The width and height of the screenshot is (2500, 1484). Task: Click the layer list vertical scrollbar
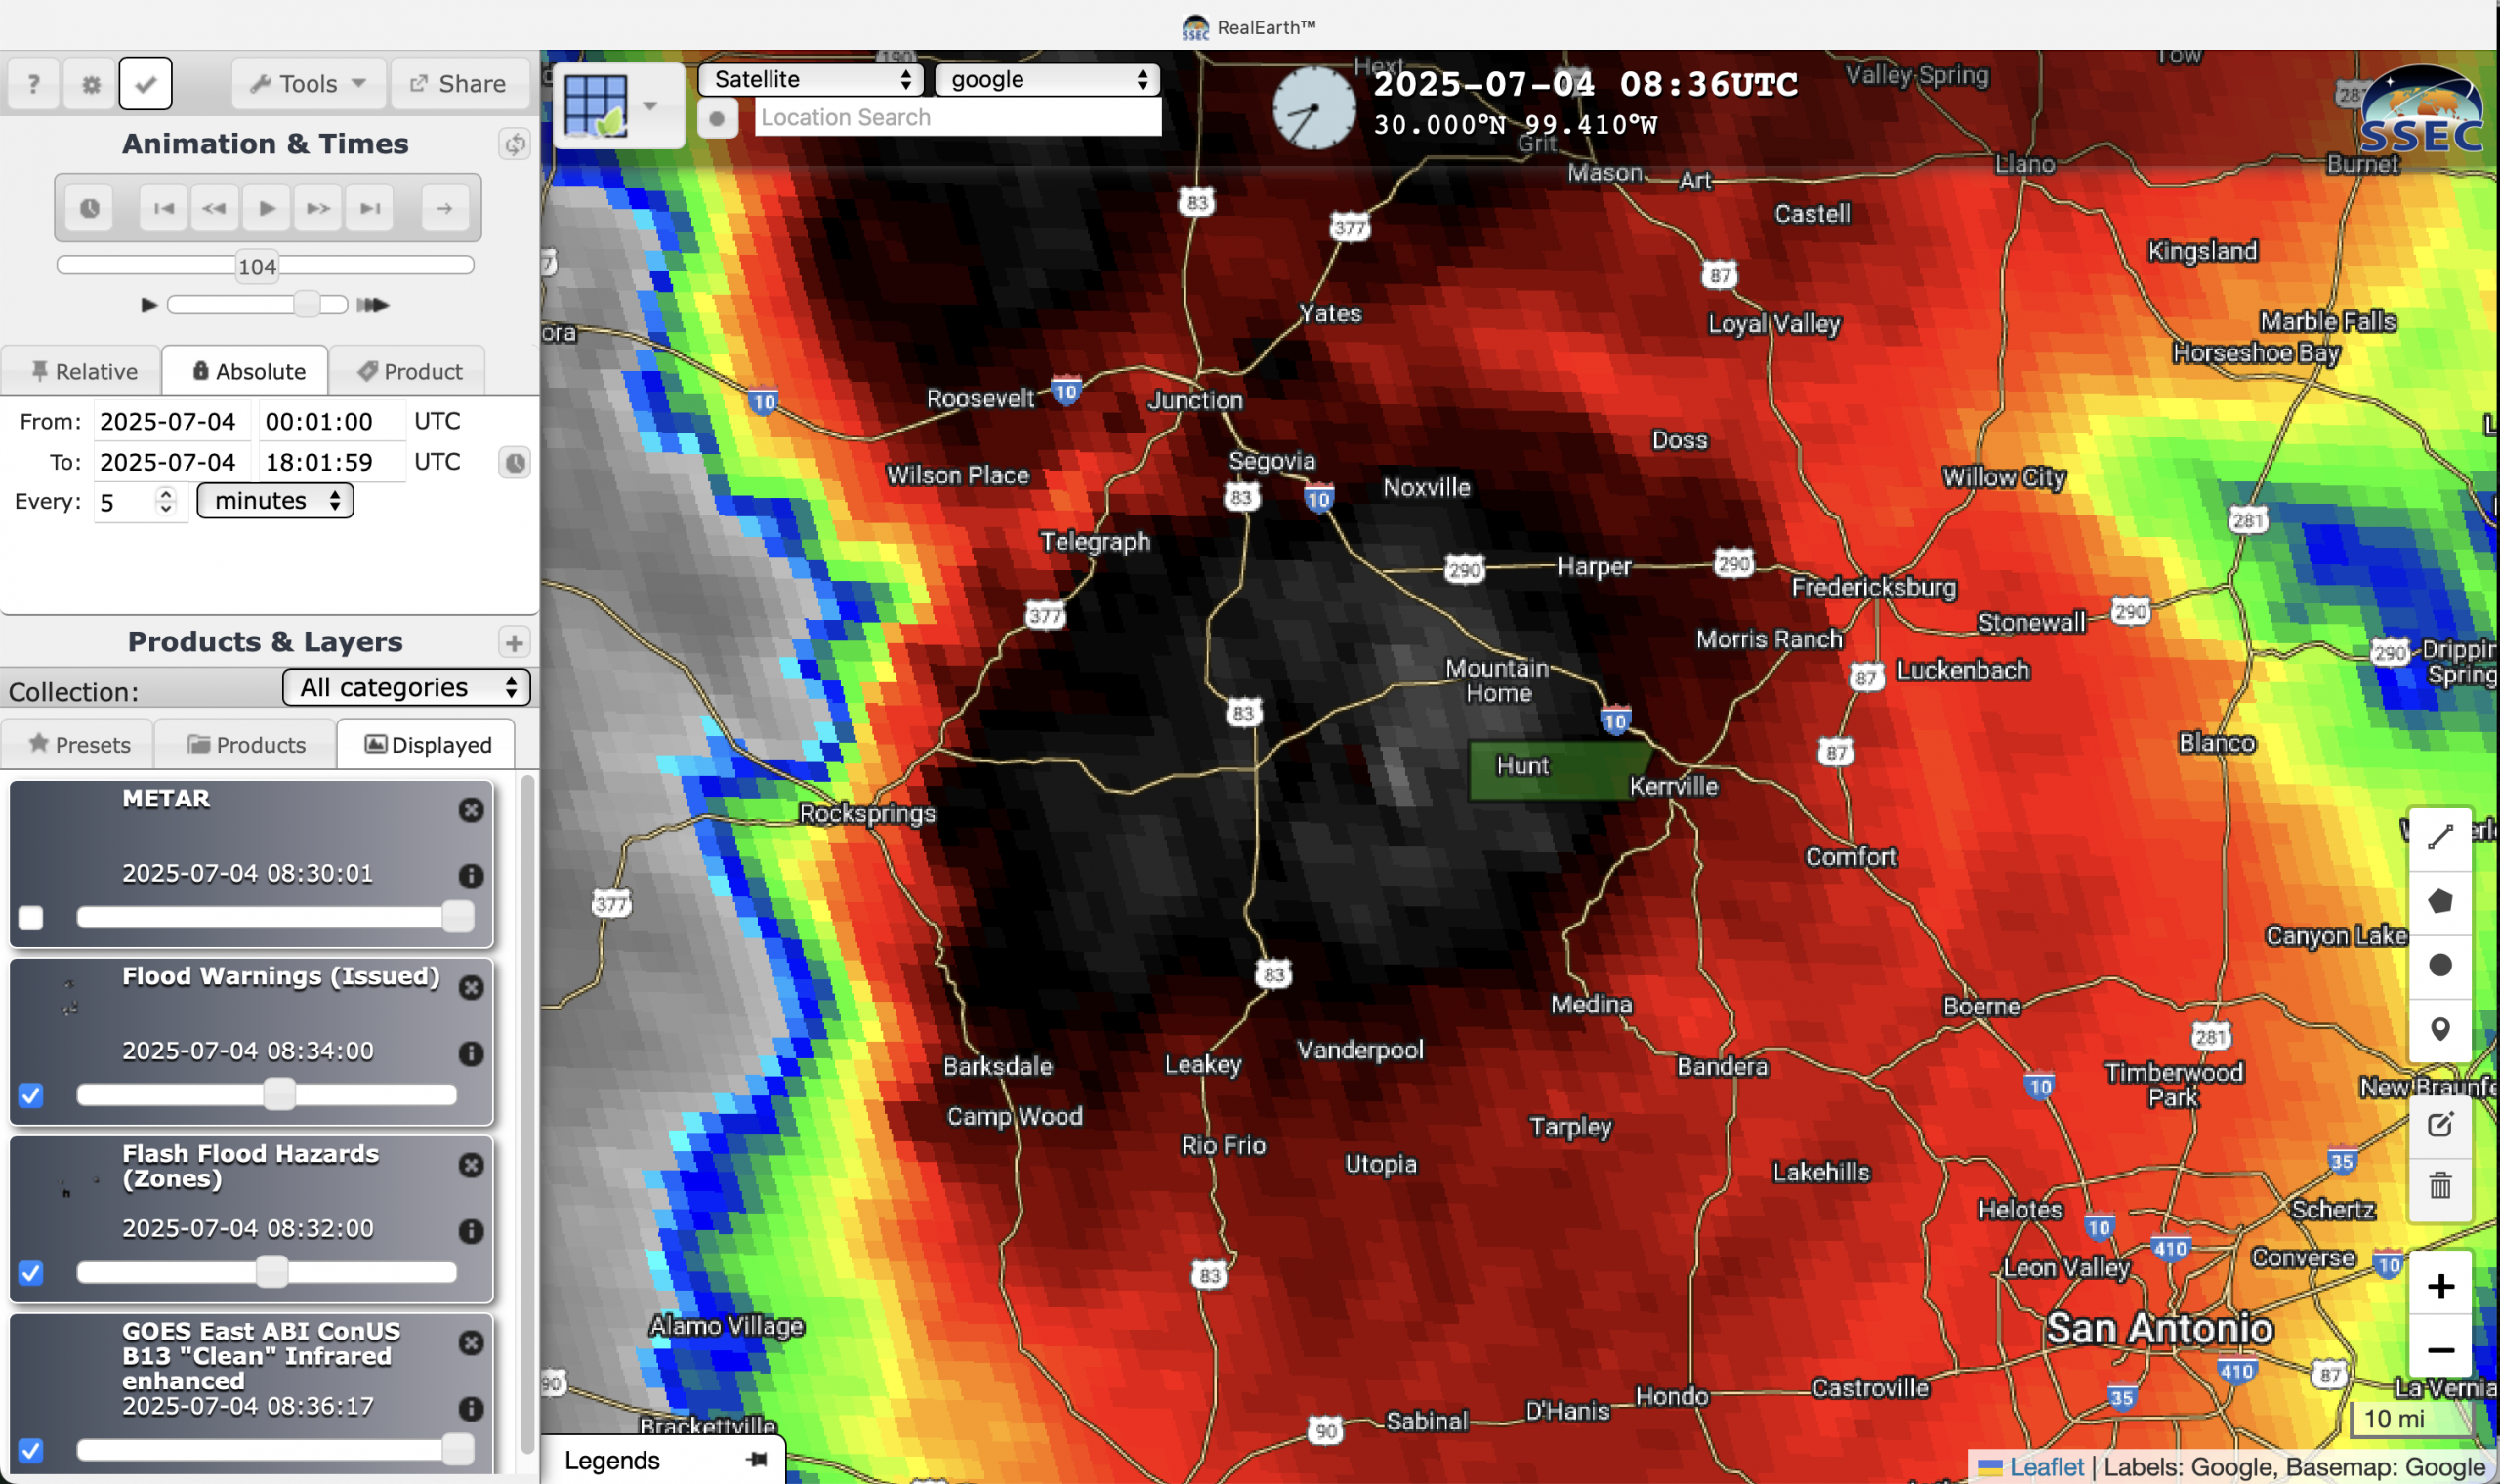click(527, 1115)
